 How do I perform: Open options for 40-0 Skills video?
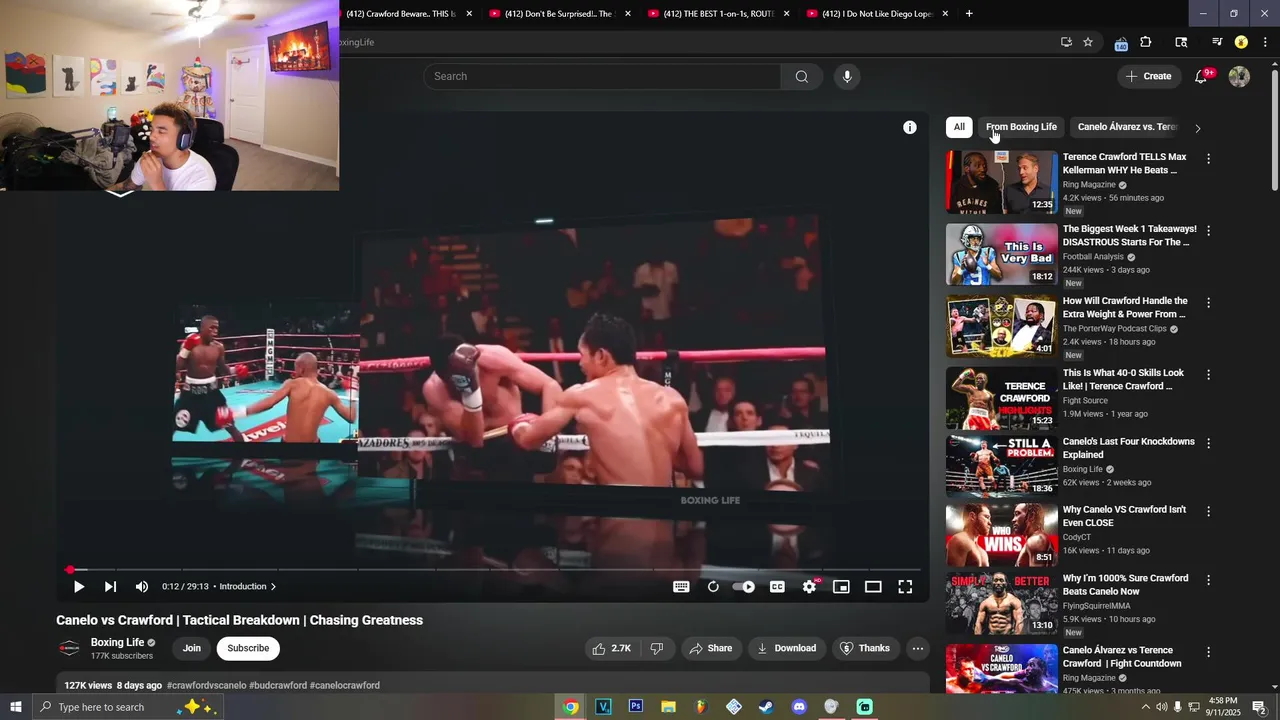tap(1208, 375)
